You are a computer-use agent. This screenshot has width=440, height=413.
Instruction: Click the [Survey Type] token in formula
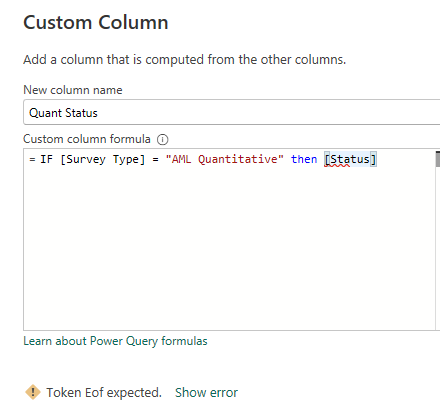coord(103,159)
